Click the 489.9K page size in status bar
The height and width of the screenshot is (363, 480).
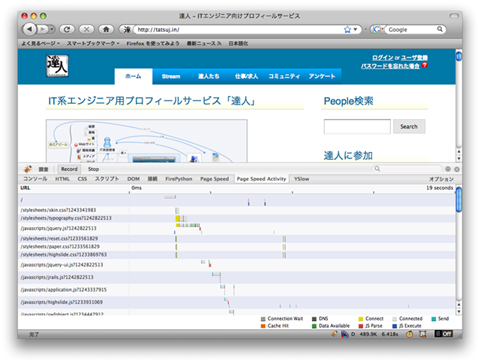(x=368, y=334)
